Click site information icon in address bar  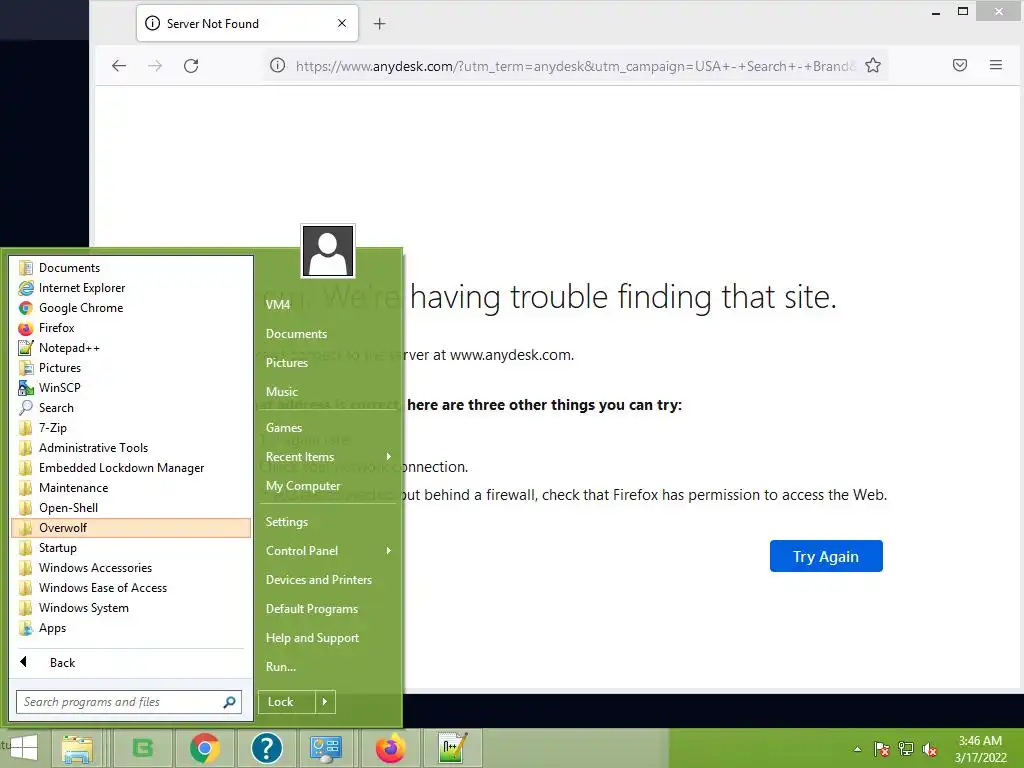coord(278,65)
